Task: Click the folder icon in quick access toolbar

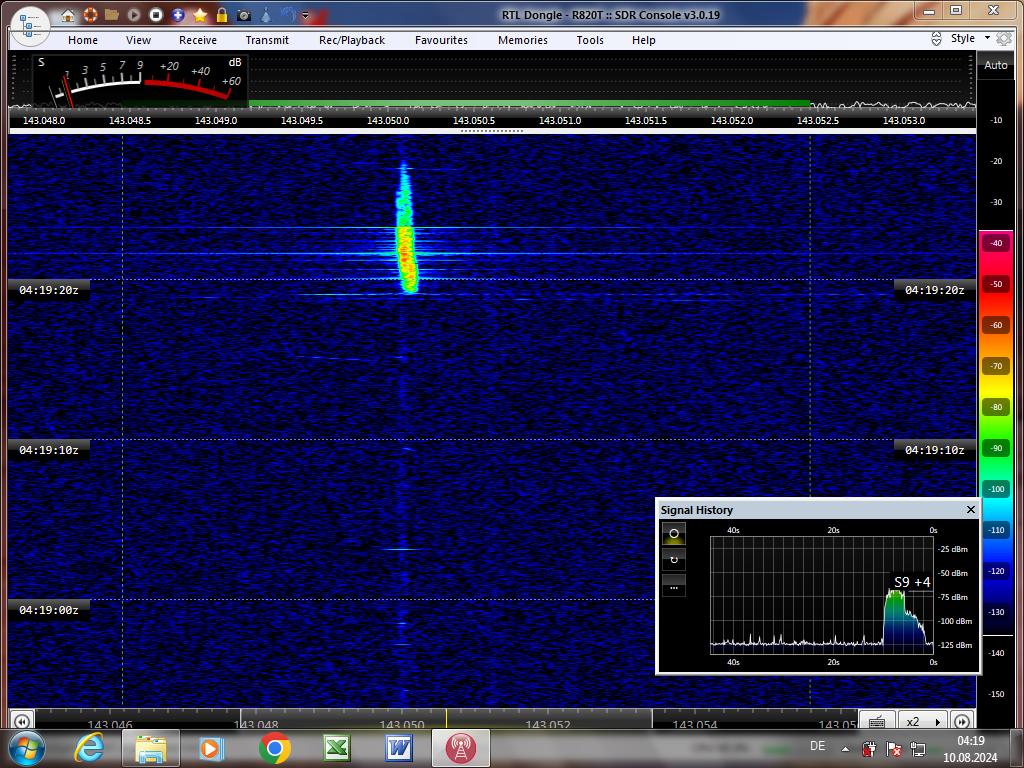Action: click(x=112, y=14)
